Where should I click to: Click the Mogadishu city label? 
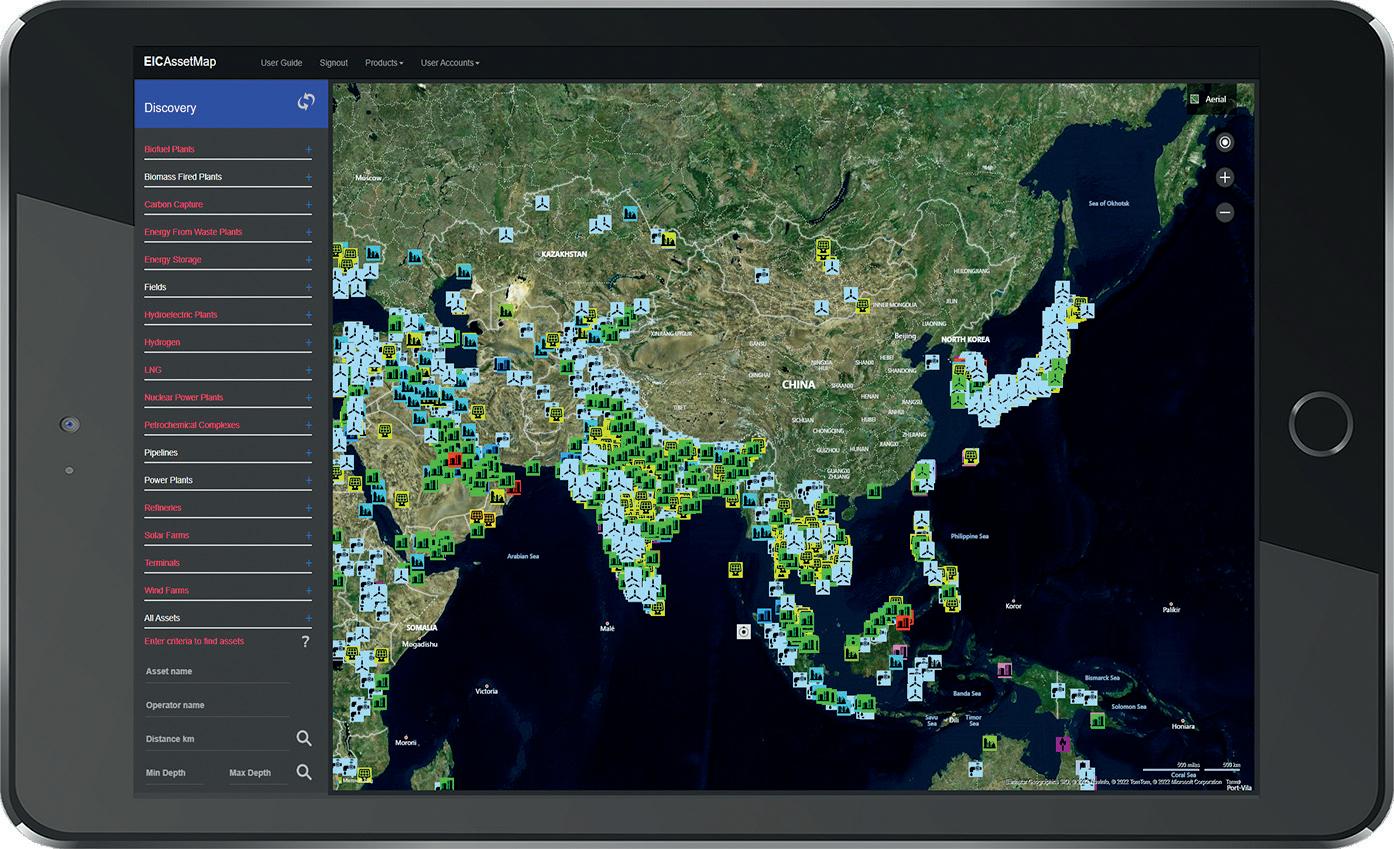tap(420, 645)
